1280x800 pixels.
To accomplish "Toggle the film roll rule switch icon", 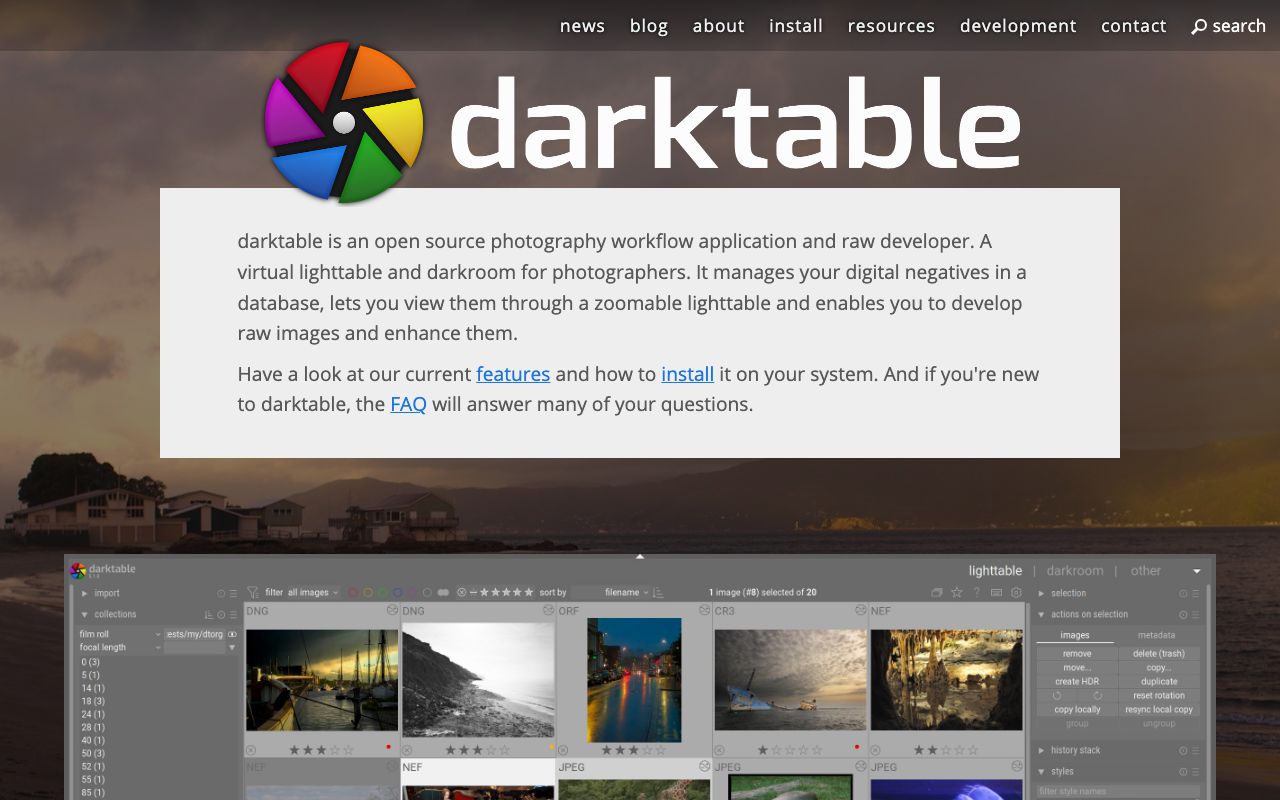I will 233,634.
